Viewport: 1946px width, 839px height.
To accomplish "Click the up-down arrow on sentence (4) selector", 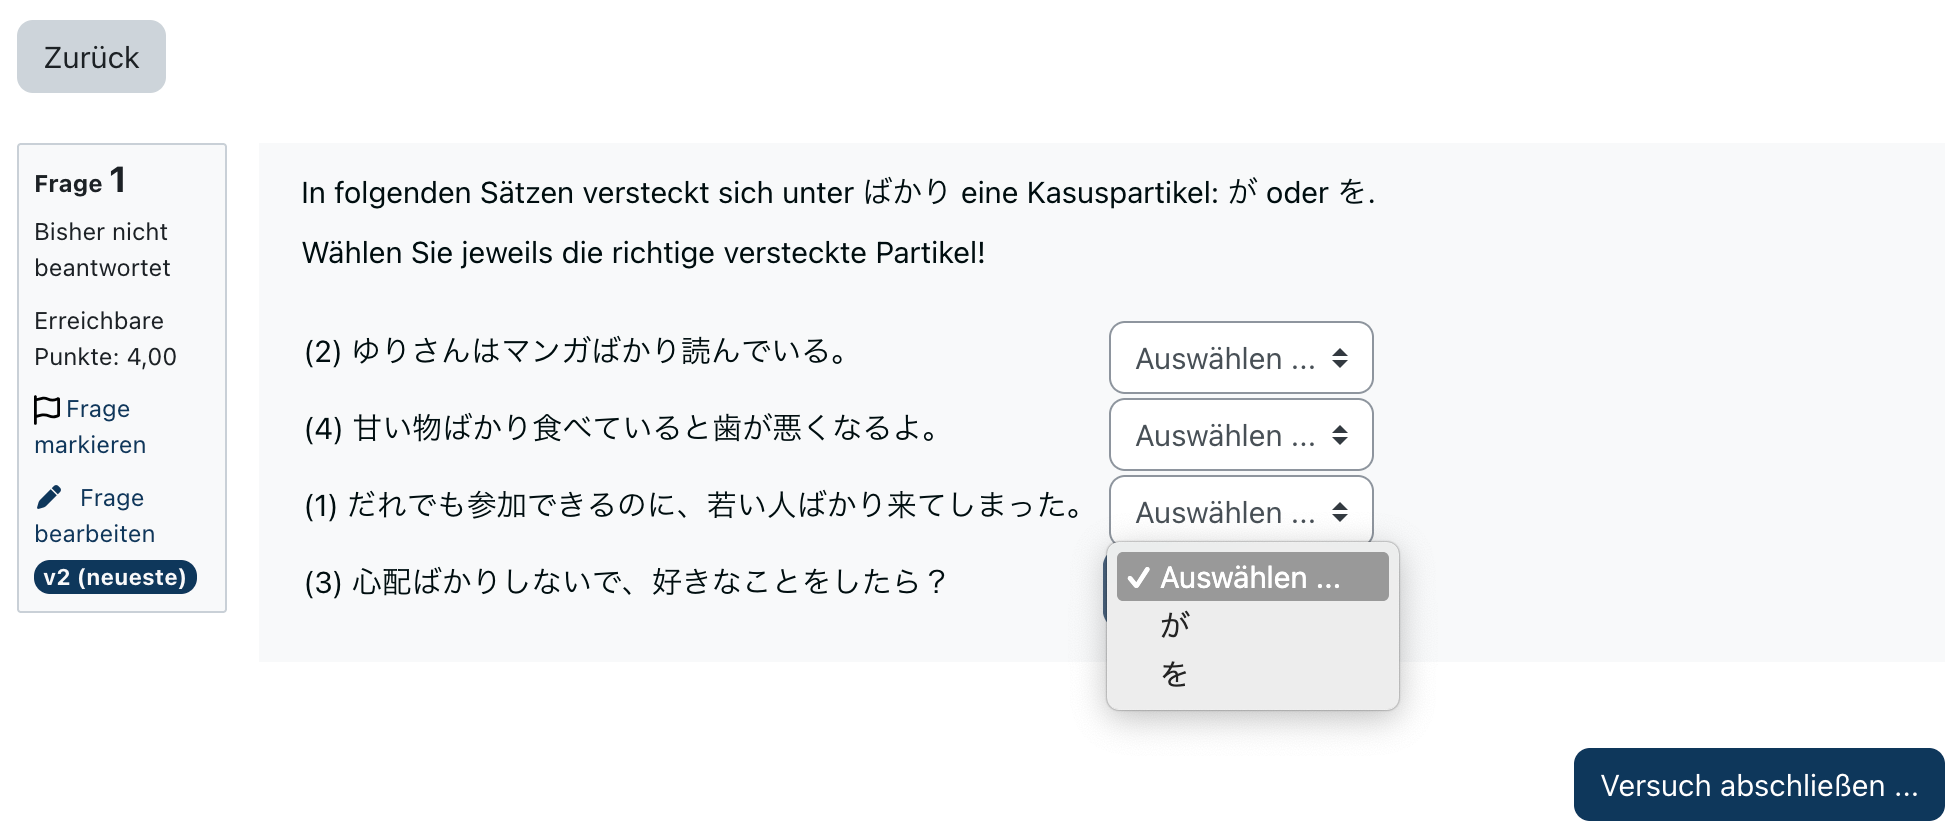I will [x=1340, y=435].
